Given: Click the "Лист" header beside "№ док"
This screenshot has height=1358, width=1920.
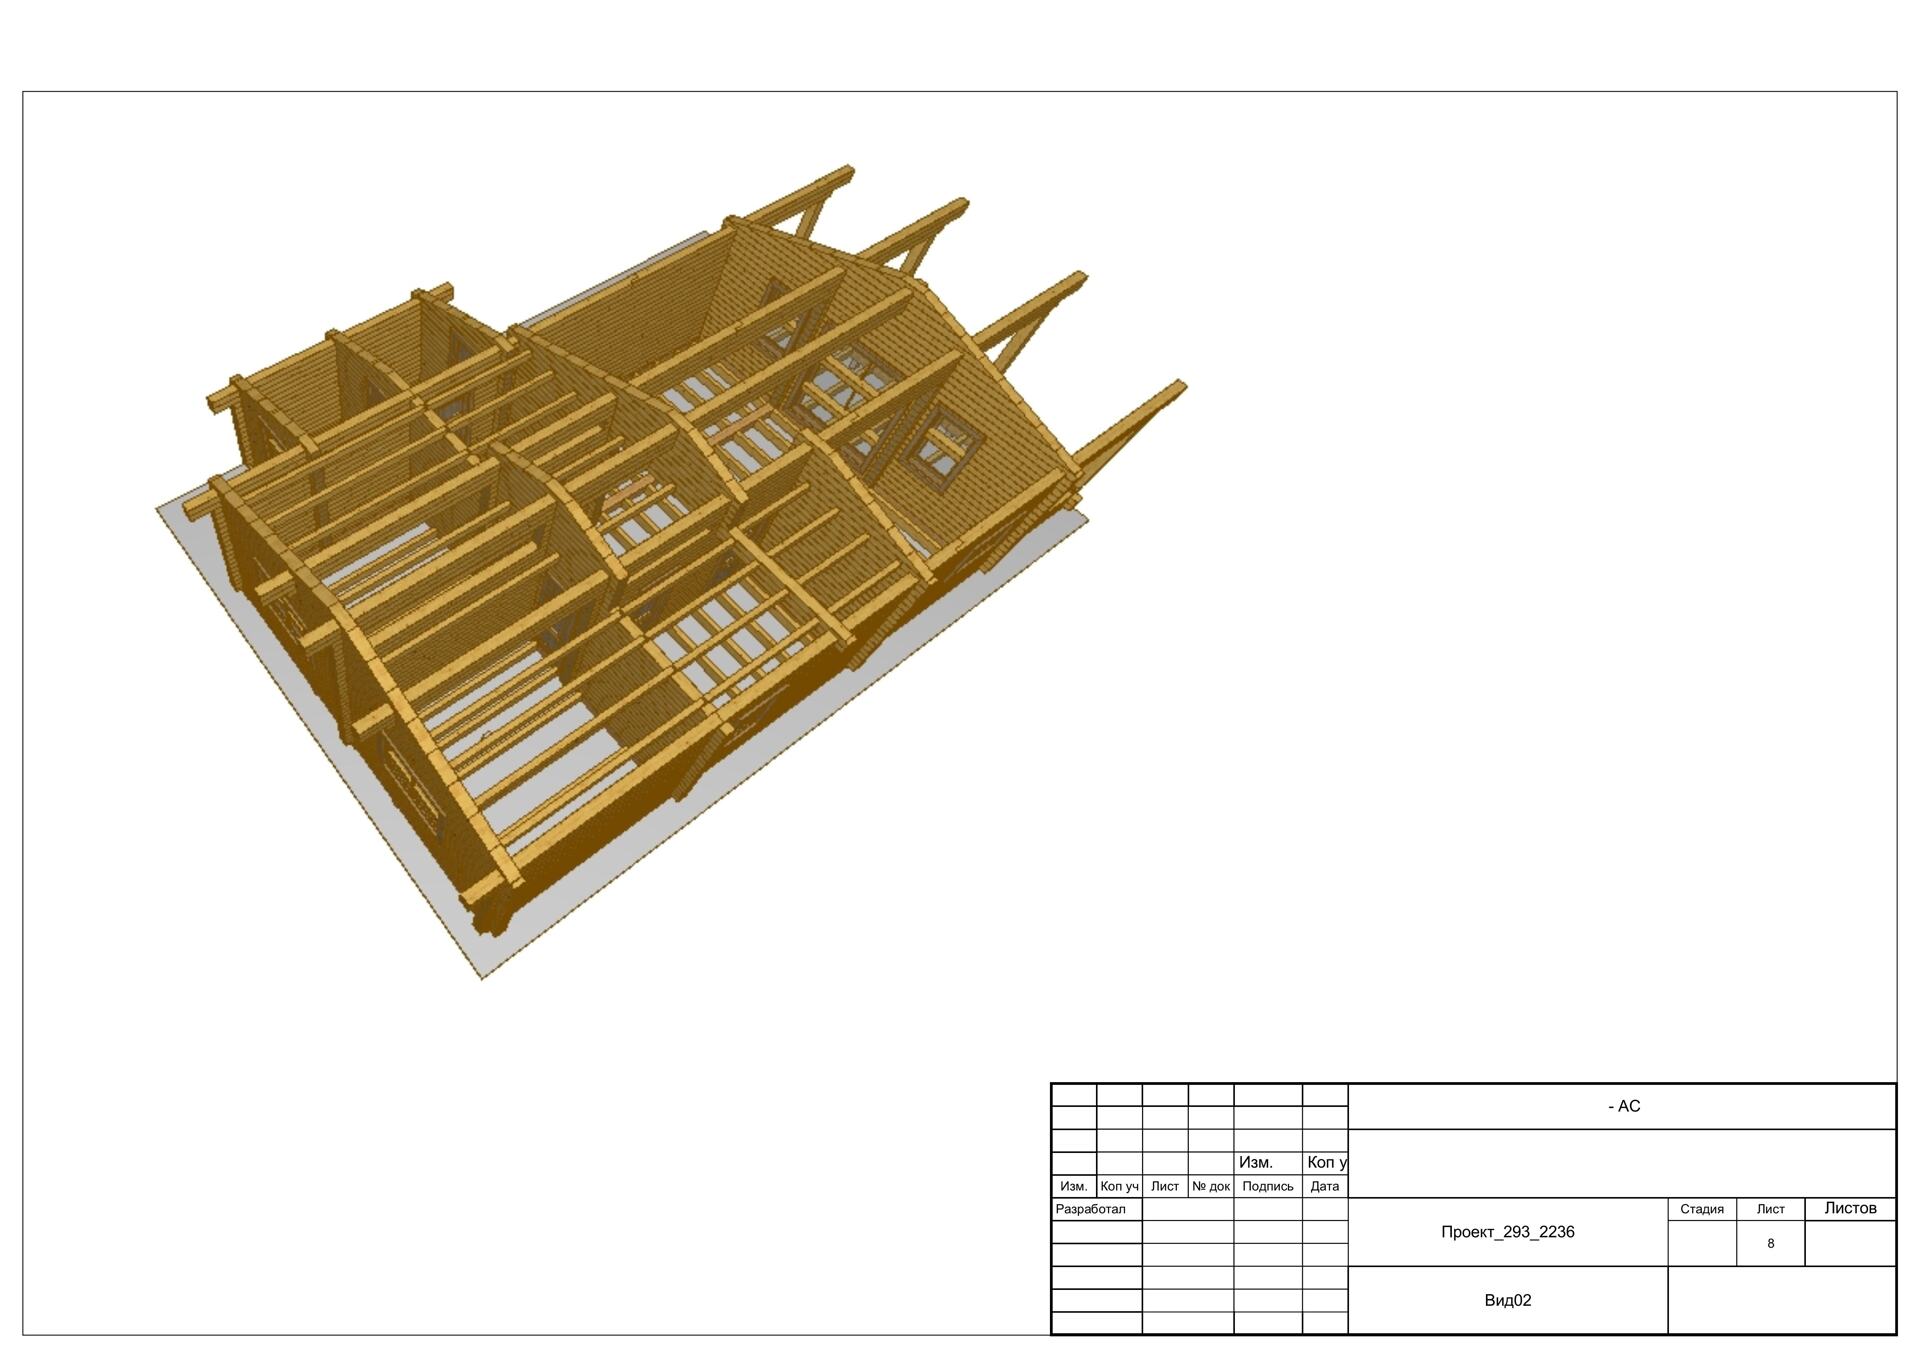Looking at the screenshot, I should click(x=1164, y=1186).
